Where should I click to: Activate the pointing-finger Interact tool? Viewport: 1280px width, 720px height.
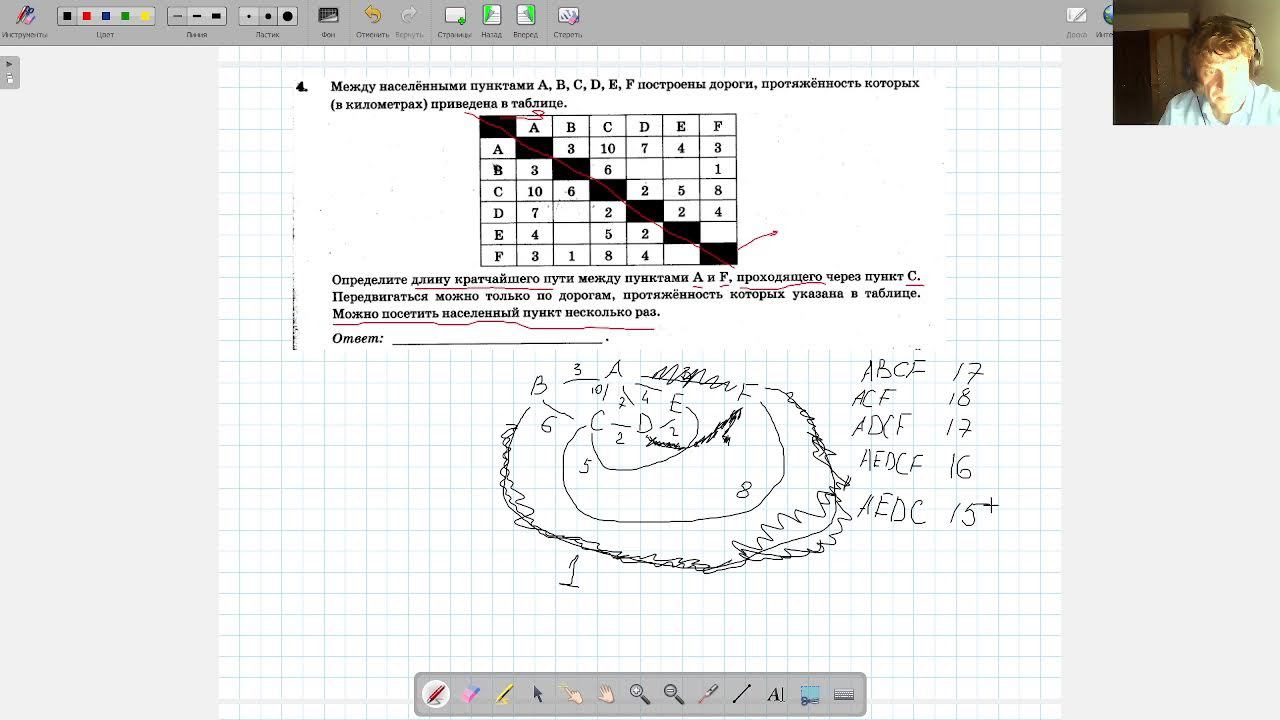coord(572,694)
